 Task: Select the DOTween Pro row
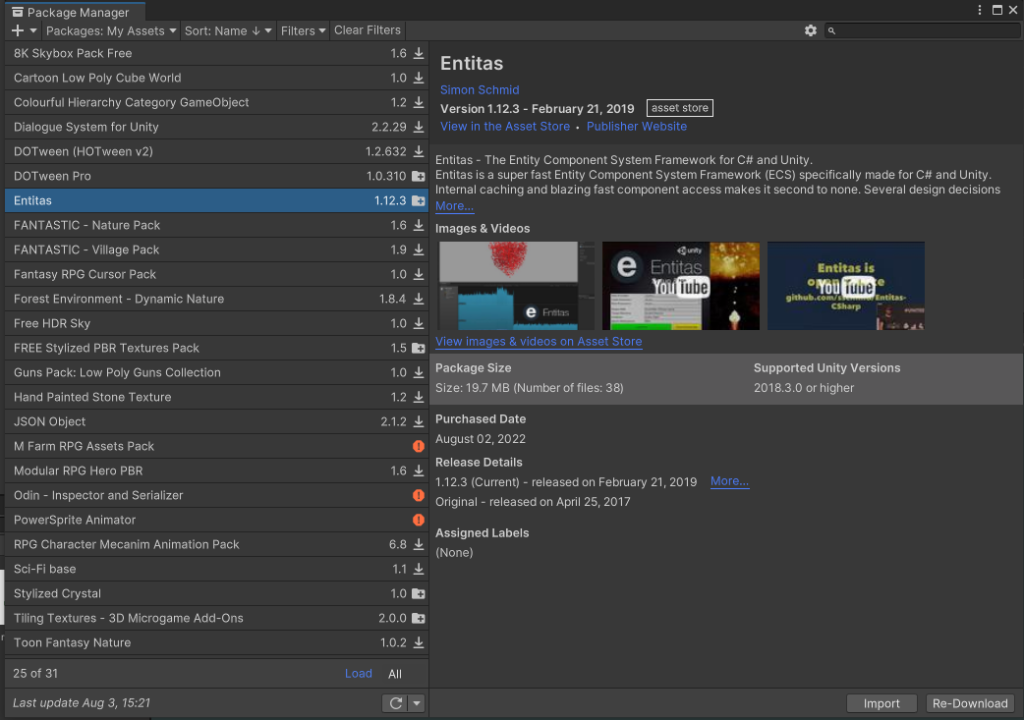pyautogui.click(x=216, y=176)
